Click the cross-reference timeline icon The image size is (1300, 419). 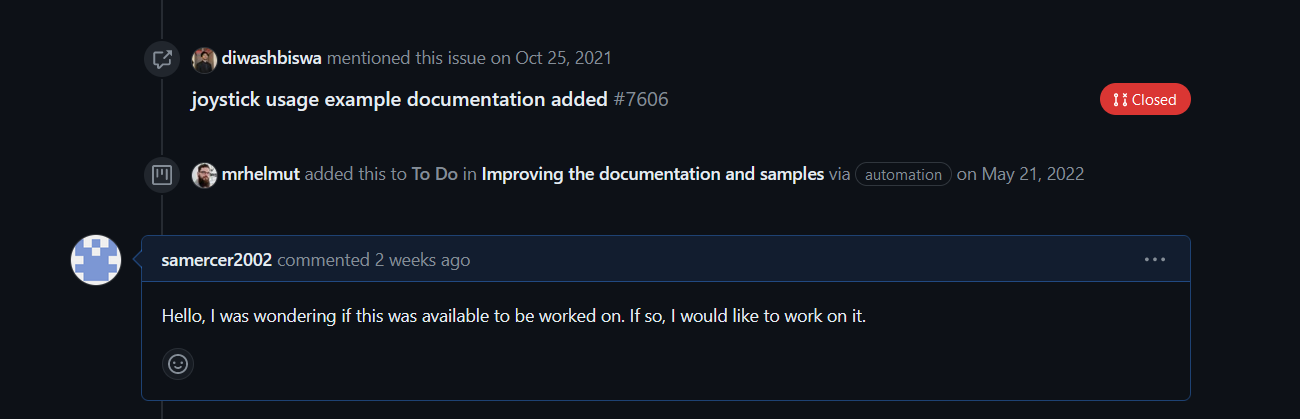pos(161,59)
